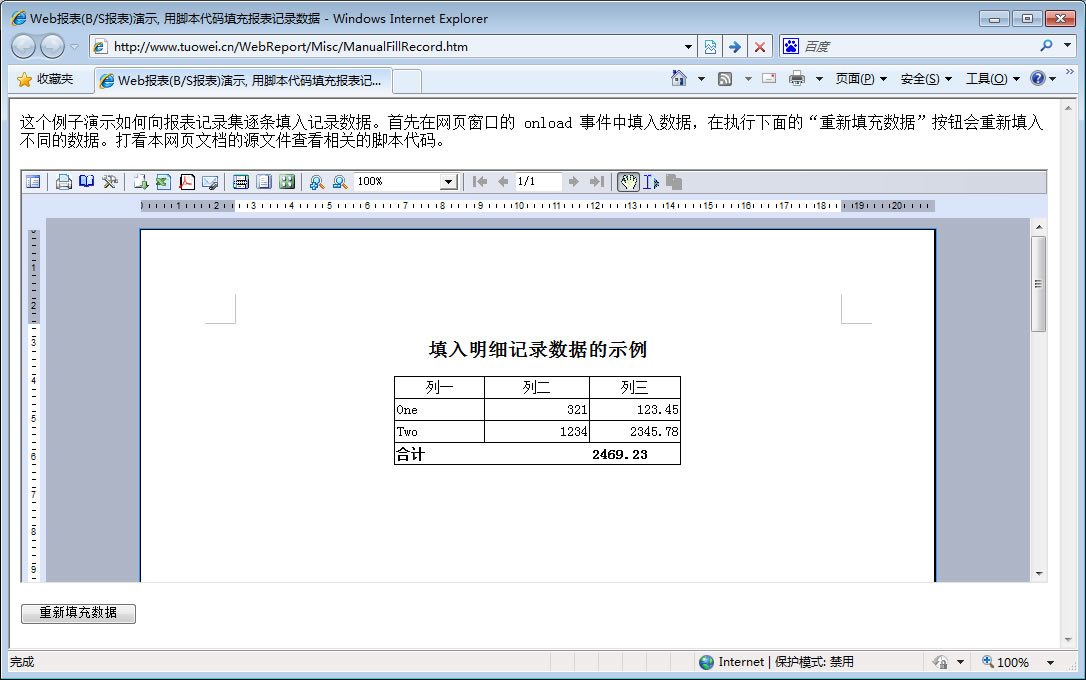Click the page number 1/1 field
1086x680 pixels.
pyautogui.click(x=538, y=182)
